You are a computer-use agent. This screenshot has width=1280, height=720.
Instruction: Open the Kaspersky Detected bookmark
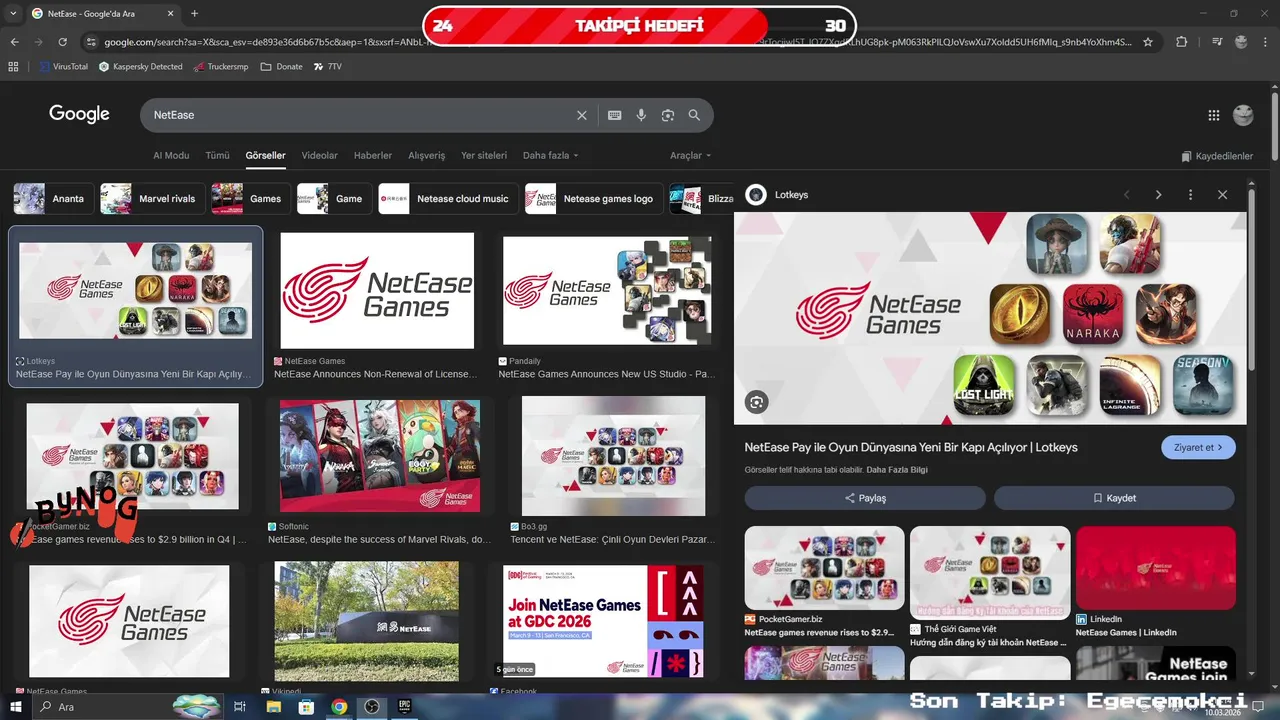[140, 66]
